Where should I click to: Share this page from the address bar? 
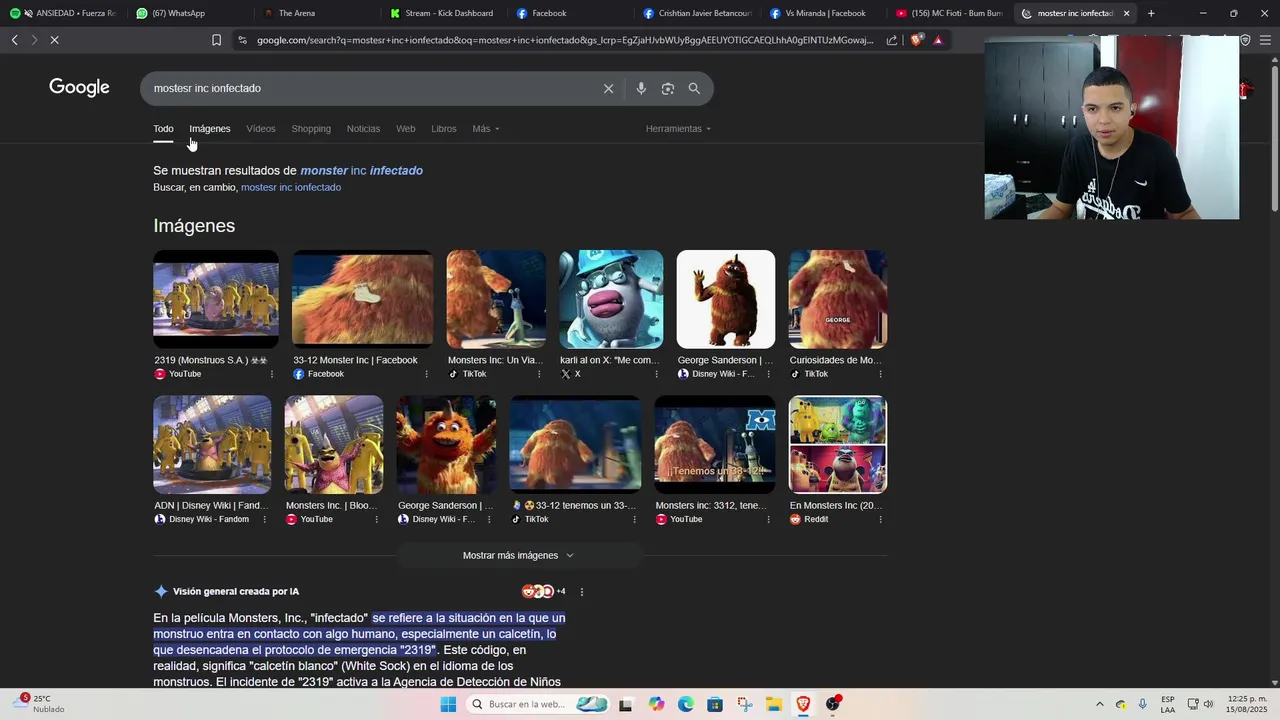[892, 40]
